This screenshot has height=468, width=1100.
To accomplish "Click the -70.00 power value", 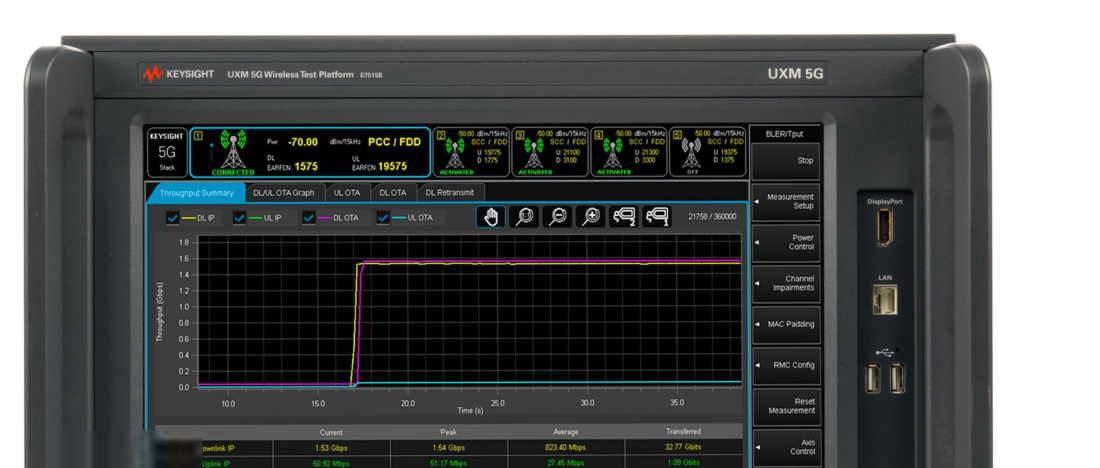I will click(303, 142).
